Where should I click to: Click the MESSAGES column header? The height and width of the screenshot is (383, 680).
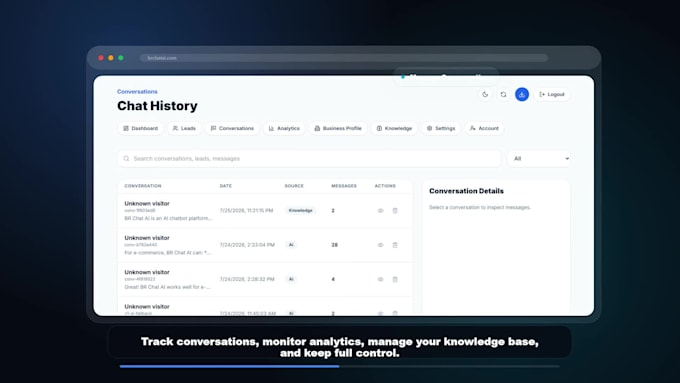click(344, 186)
